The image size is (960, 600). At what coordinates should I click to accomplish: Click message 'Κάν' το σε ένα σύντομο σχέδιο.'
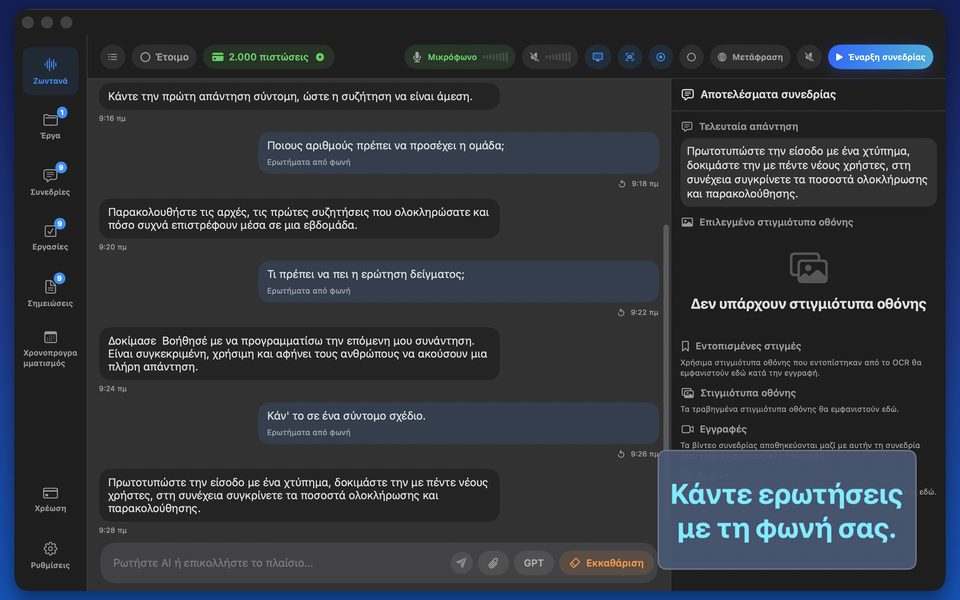459,422
